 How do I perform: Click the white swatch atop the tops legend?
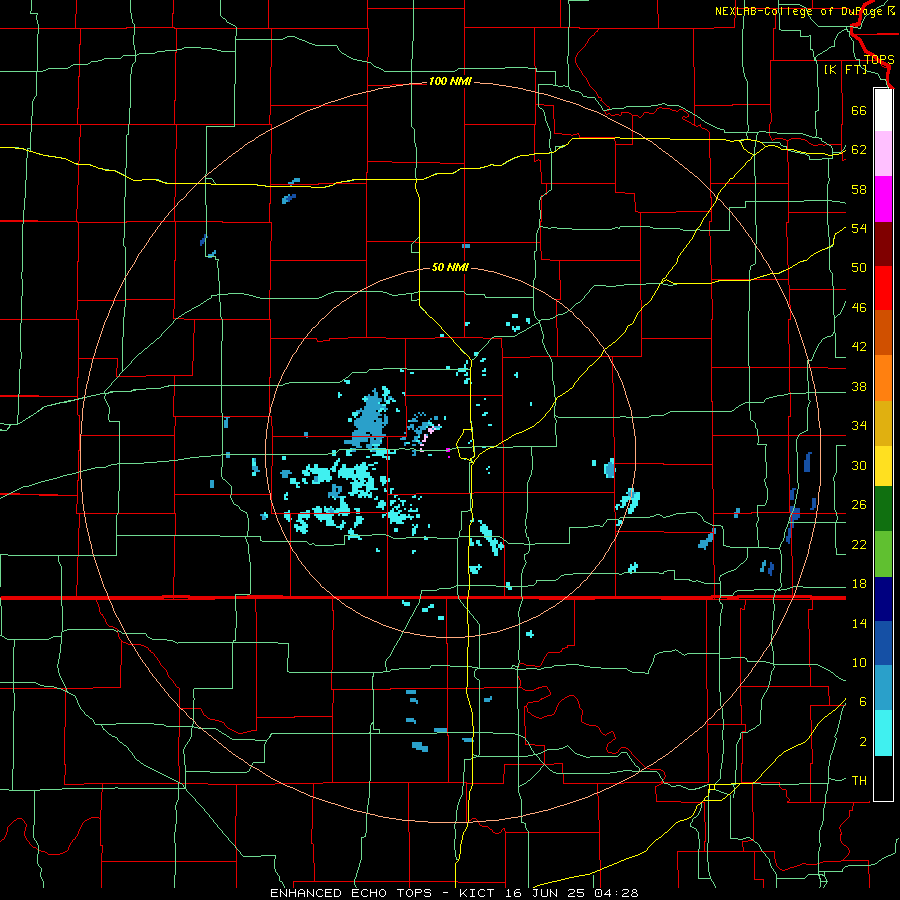pos(883,110)
